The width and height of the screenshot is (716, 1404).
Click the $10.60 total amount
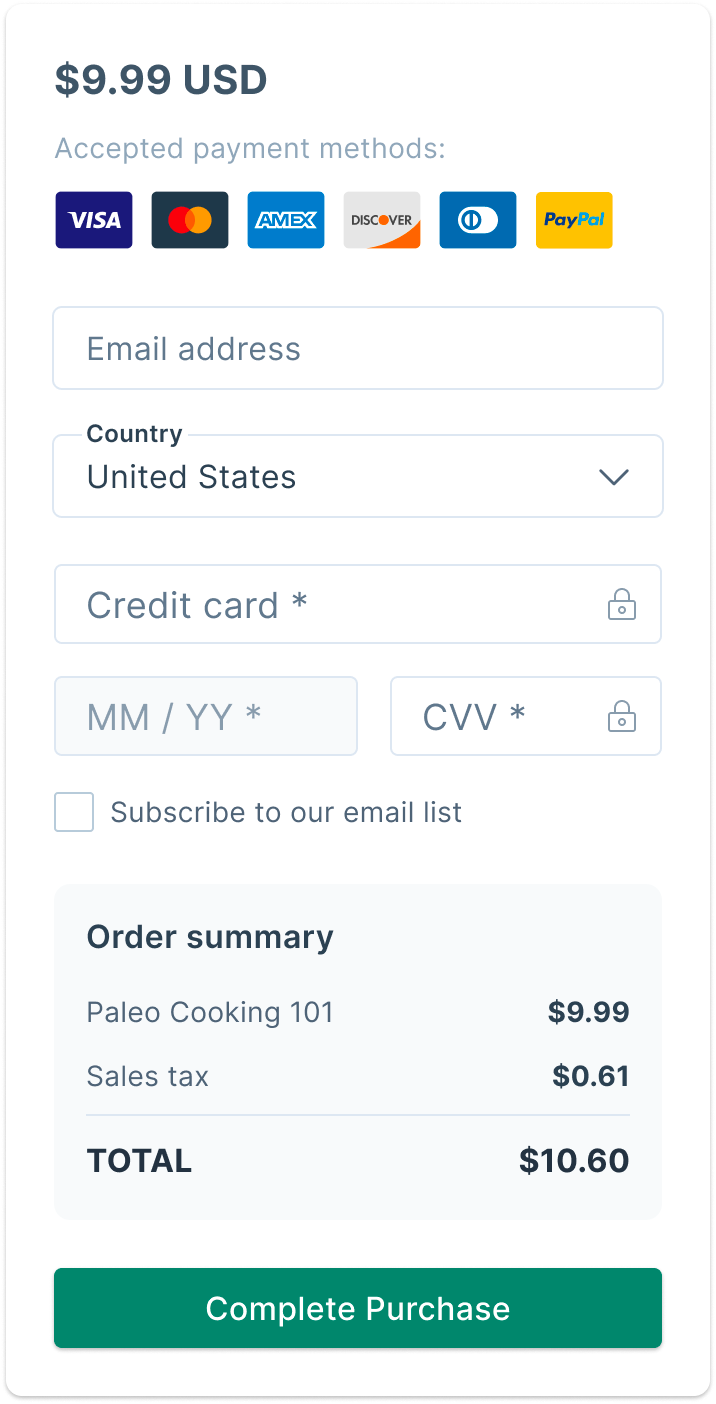[x=574, y=1161]
